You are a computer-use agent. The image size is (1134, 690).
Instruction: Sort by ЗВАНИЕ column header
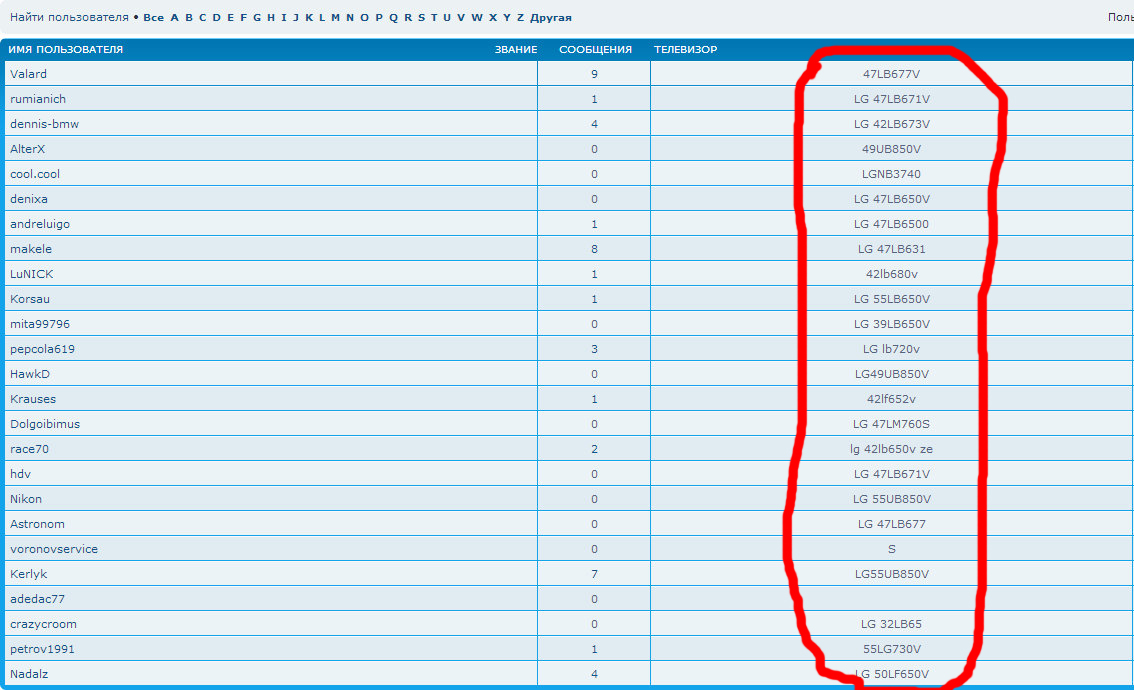click(516, 50)
